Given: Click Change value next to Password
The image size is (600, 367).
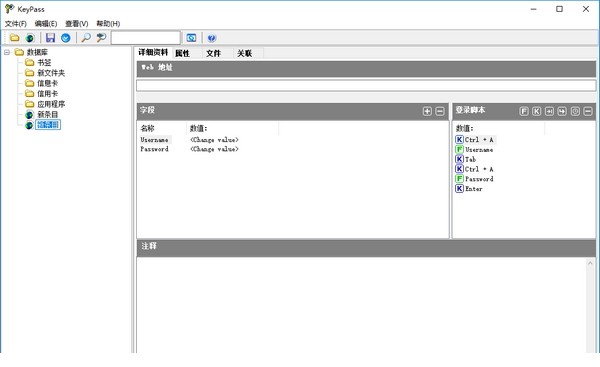Looking at the screenshot, I should (x=214, y=149).
